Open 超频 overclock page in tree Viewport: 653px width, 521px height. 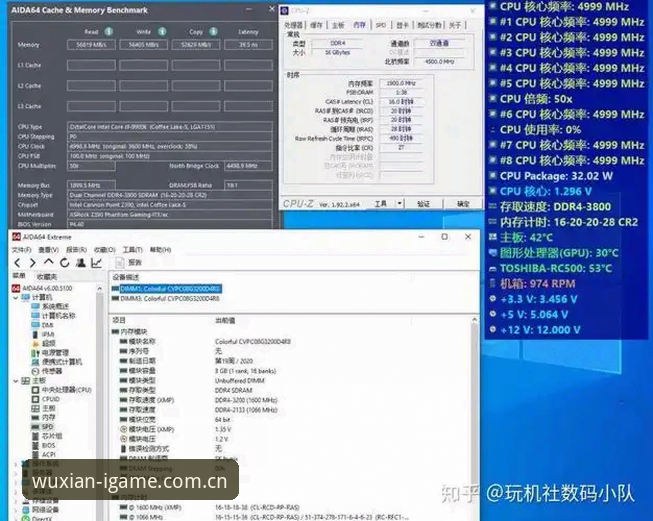[x=44, y=344]
